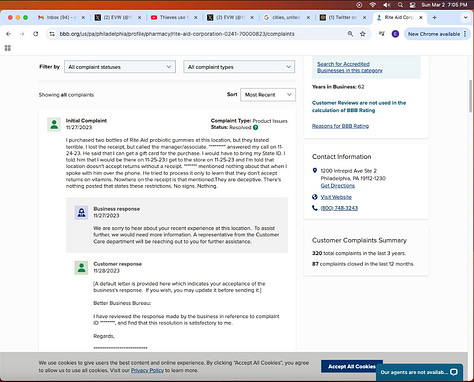Open the volume menu bar icon

pos(386,5)
